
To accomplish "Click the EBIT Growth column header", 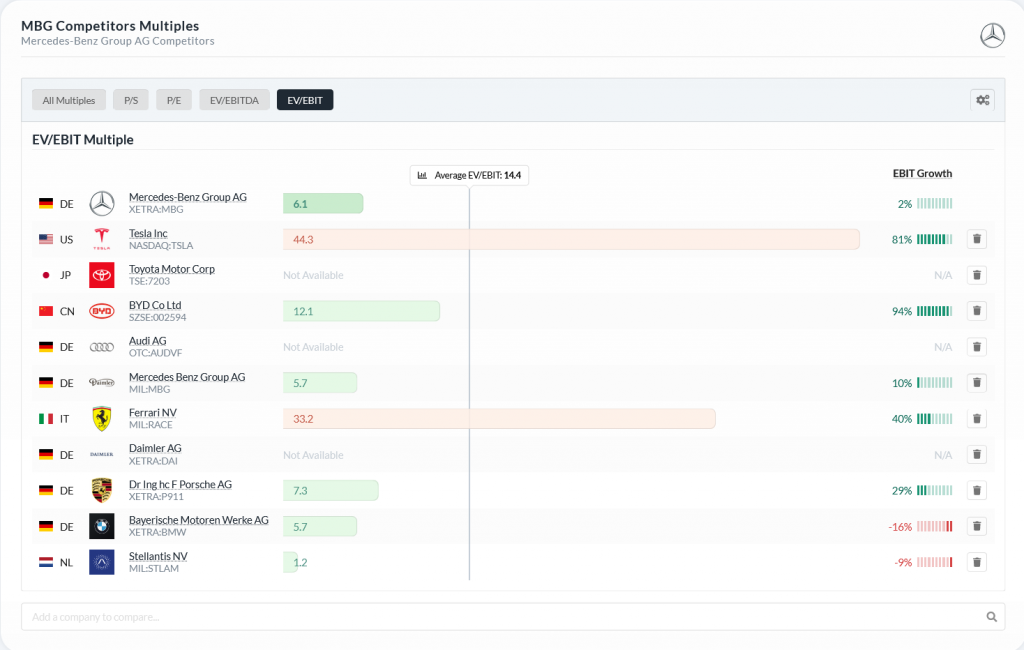I will tap(922, 173).
